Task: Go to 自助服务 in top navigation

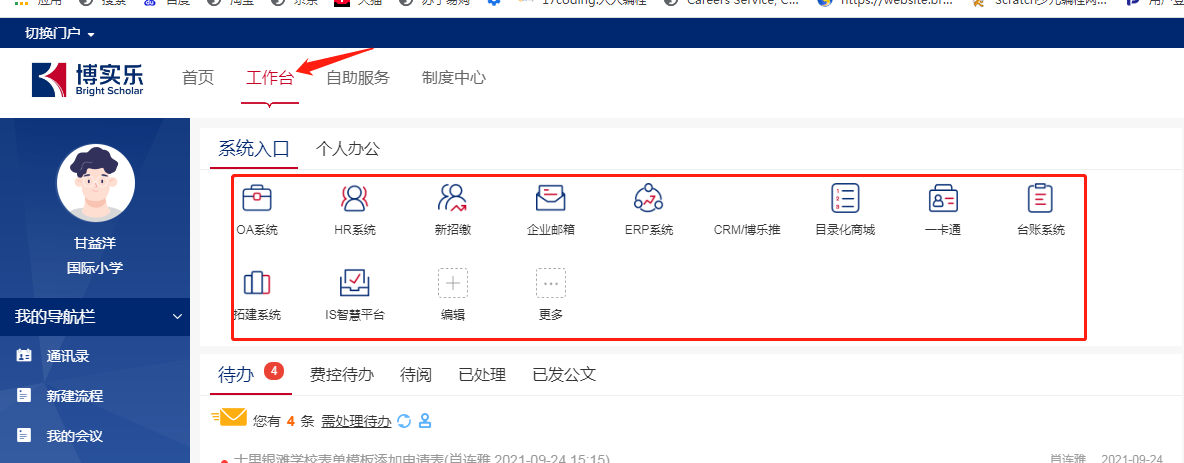Action: pyautogui.click(x=357, y=78)
